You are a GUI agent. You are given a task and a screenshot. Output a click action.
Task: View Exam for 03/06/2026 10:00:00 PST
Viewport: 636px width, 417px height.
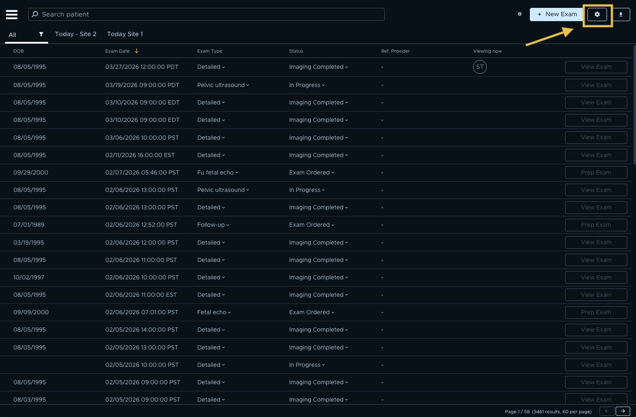point(596,138)
